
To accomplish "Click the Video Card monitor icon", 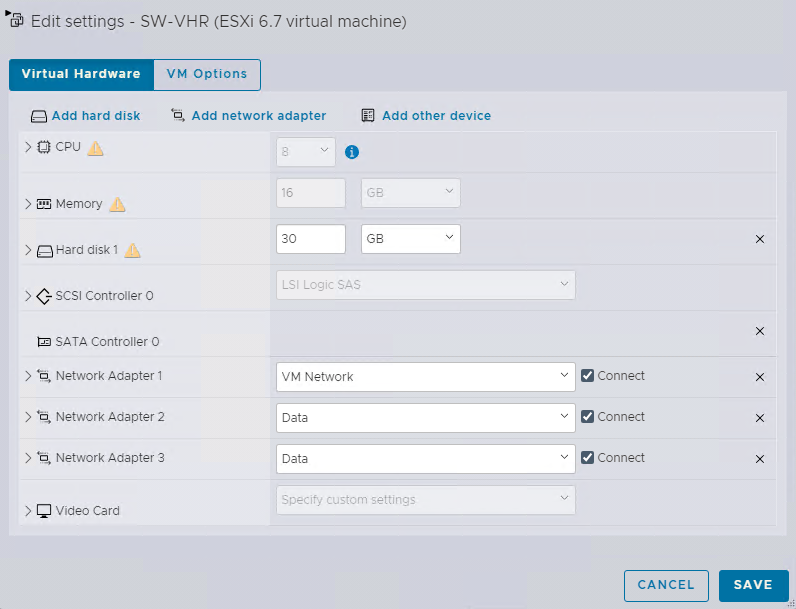I will click(x=44, y=511).
